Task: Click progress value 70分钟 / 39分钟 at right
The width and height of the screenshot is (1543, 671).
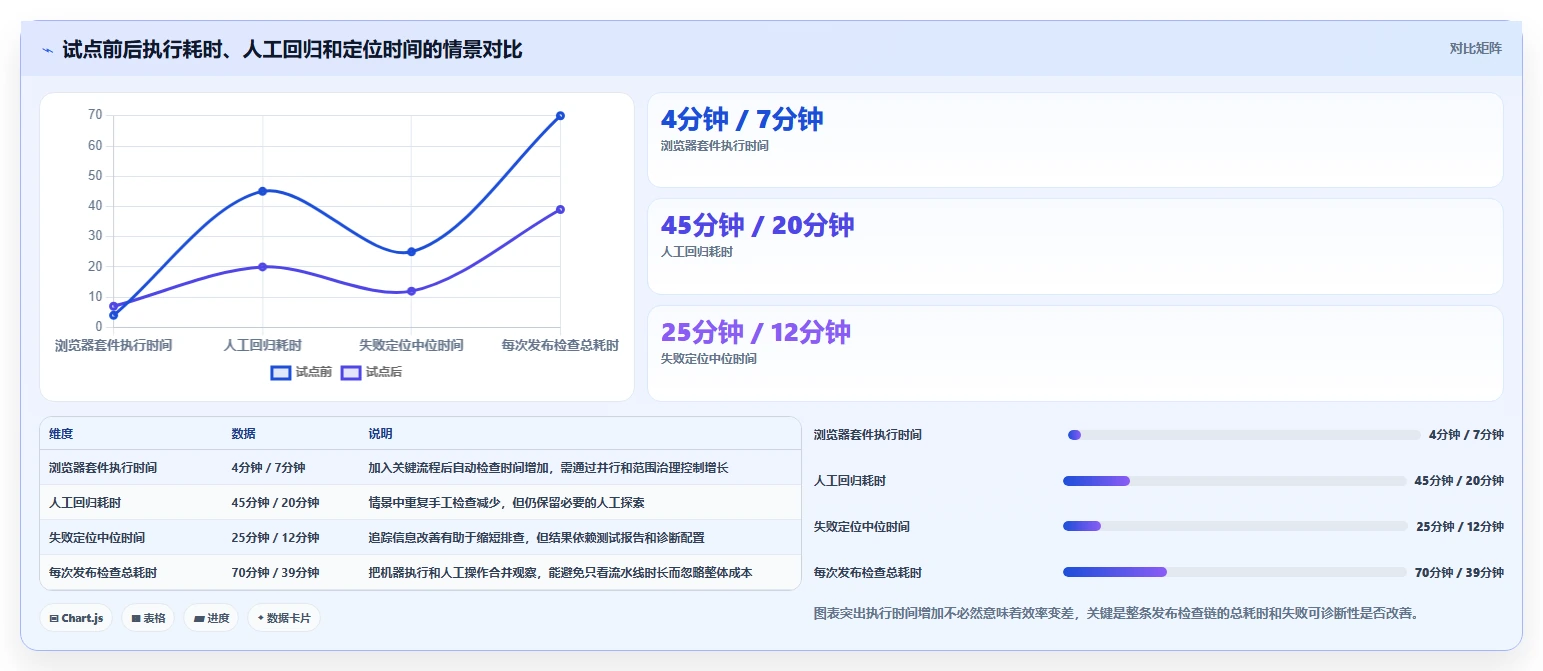Action: [1459, 573]
